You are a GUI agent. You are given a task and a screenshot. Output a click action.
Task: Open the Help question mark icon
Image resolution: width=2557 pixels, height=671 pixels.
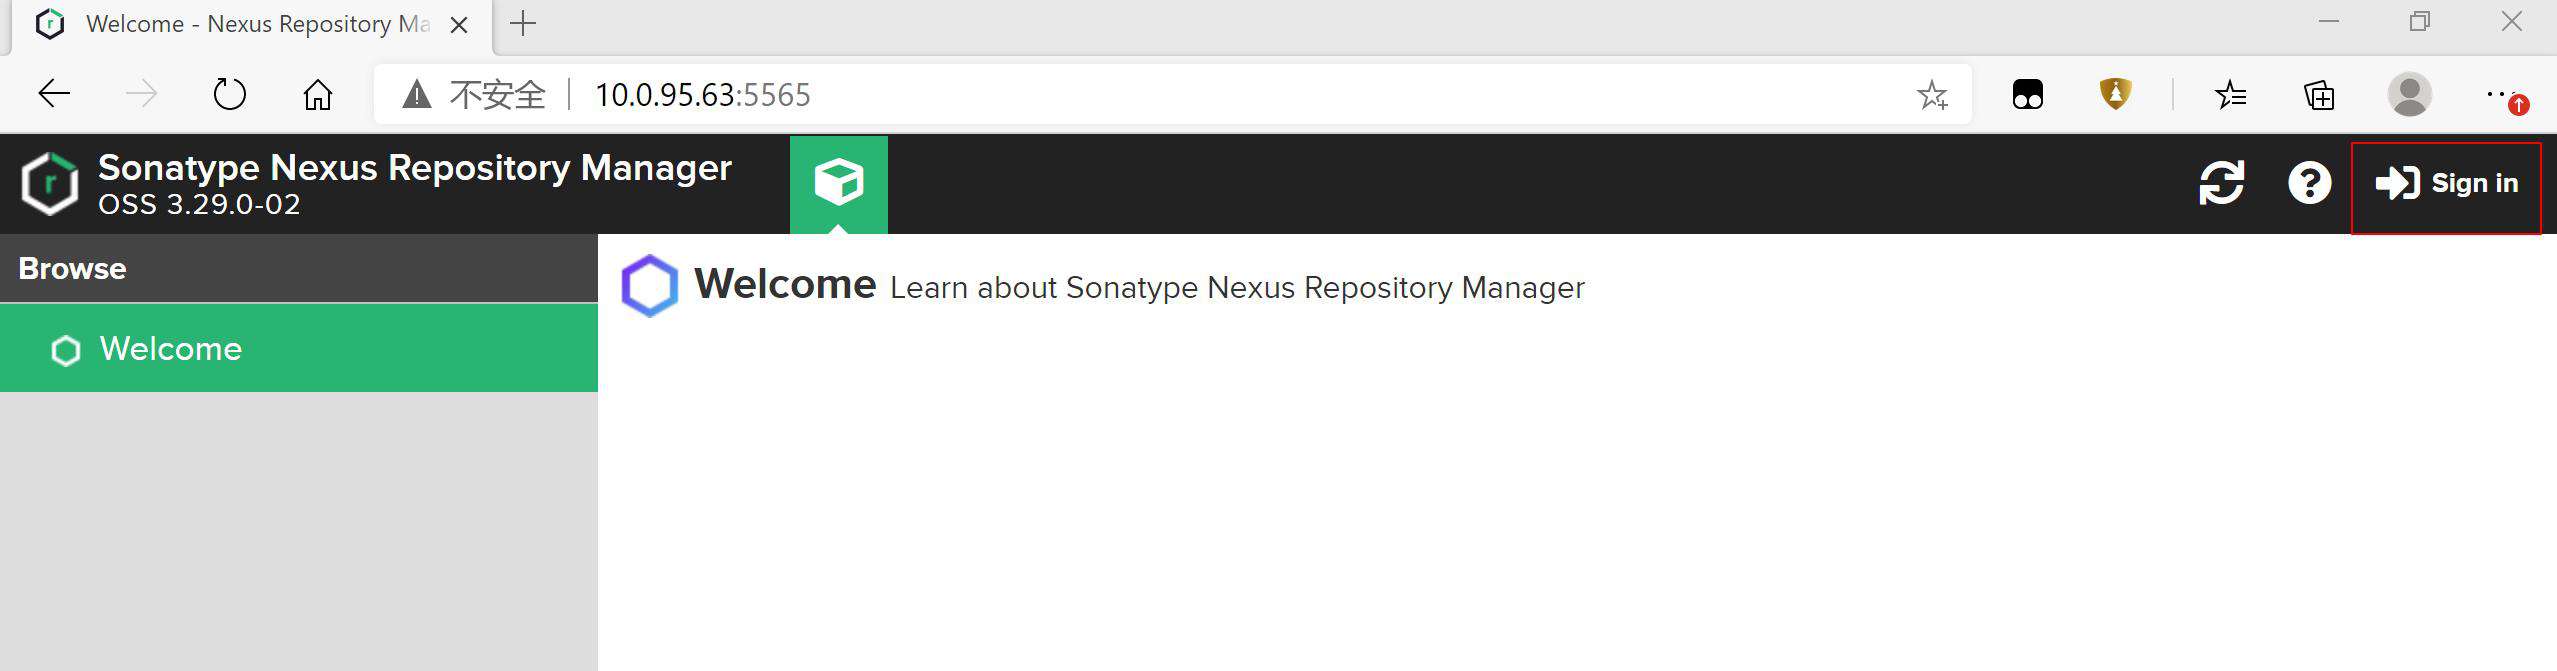pyautogui.click(x=2309, y=183)
